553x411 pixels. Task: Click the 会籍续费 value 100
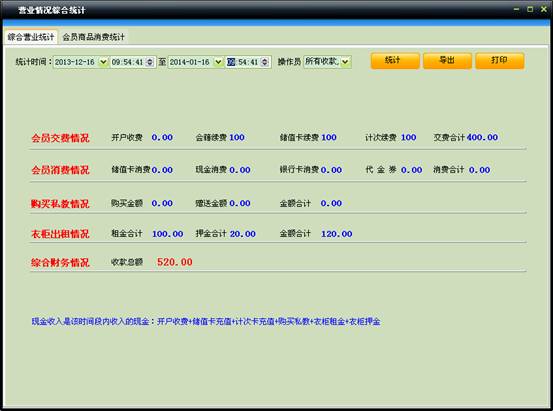237,137
